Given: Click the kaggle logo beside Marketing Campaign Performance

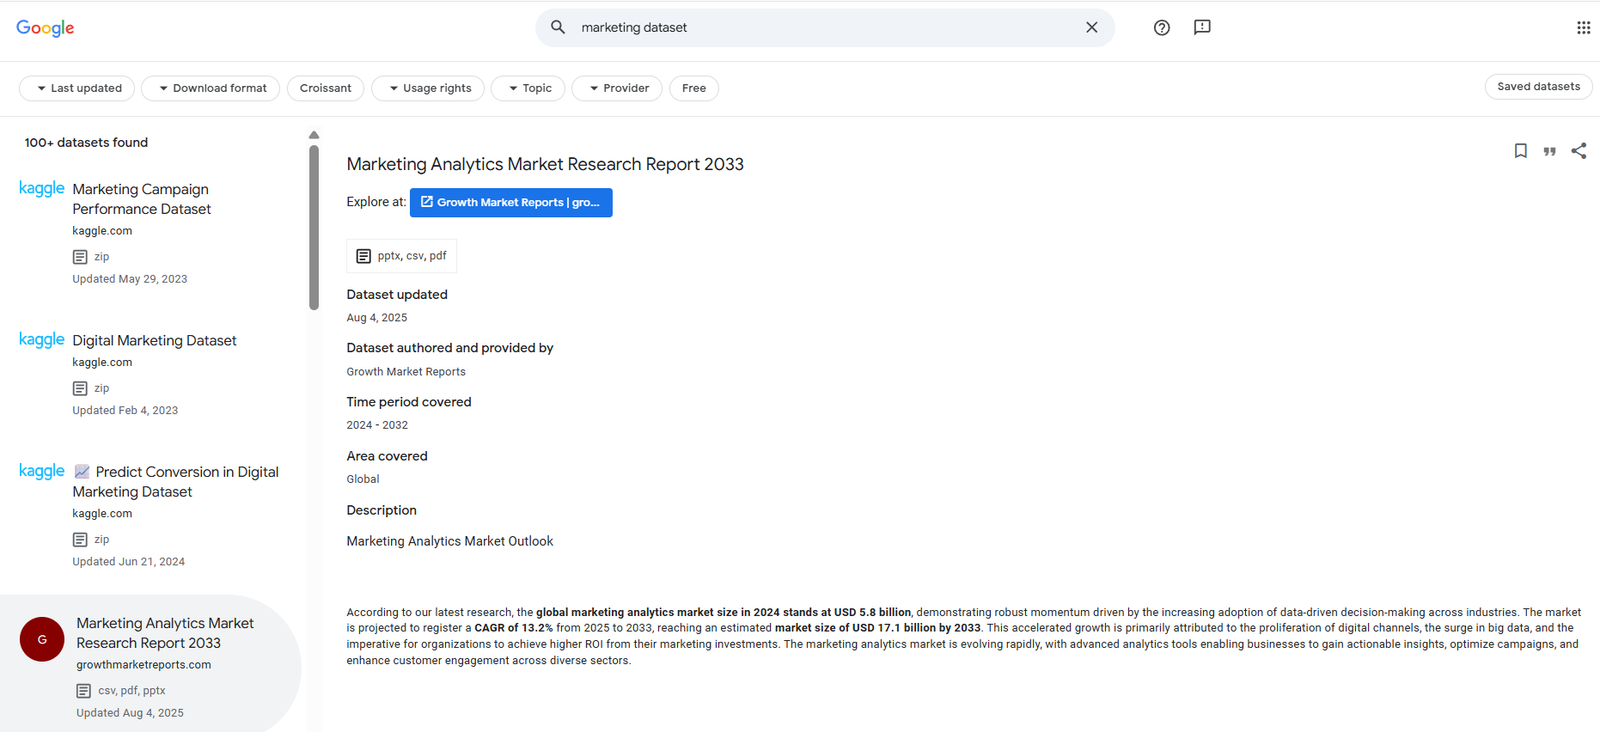Looking at the screenshot, I should pos(42,188).
